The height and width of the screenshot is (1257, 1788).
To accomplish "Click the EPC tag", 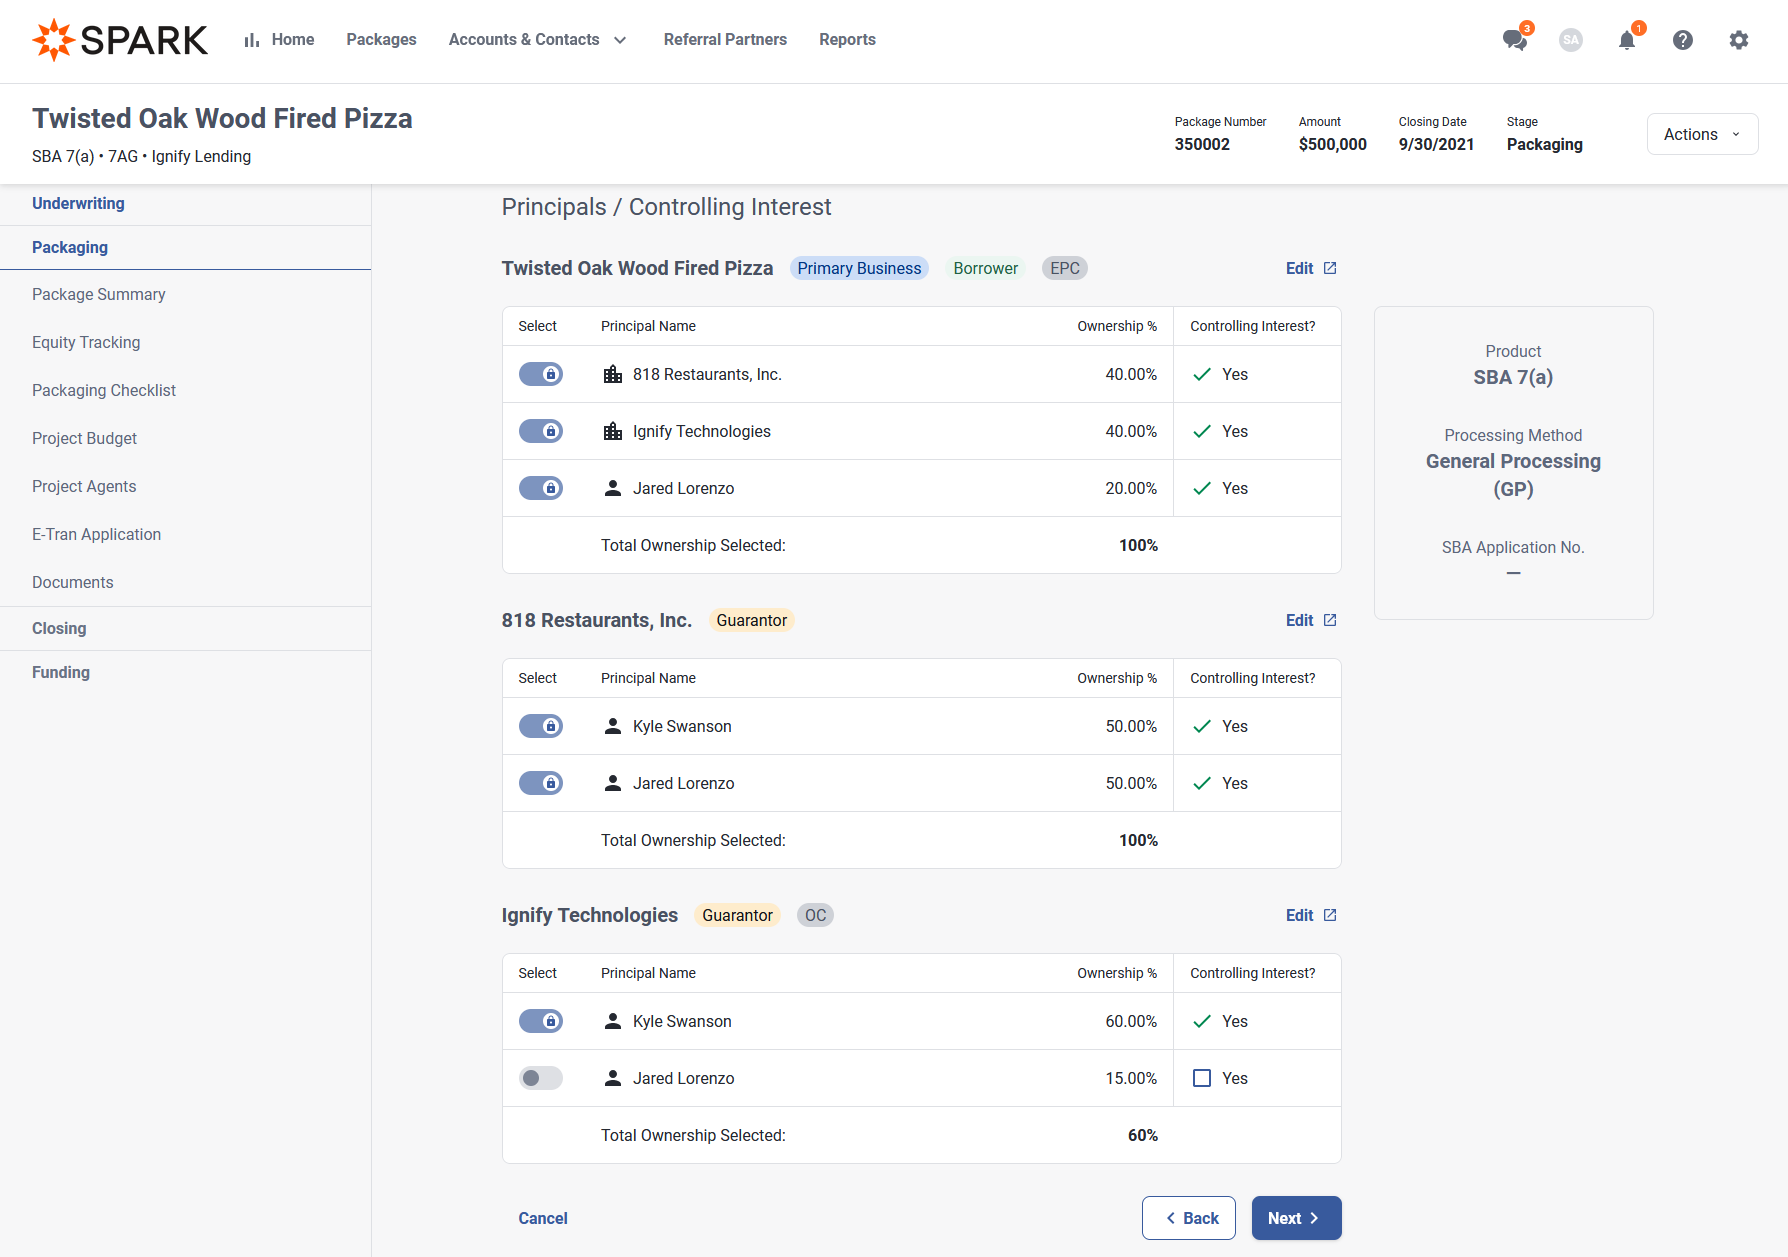I will pos(1065,268).
